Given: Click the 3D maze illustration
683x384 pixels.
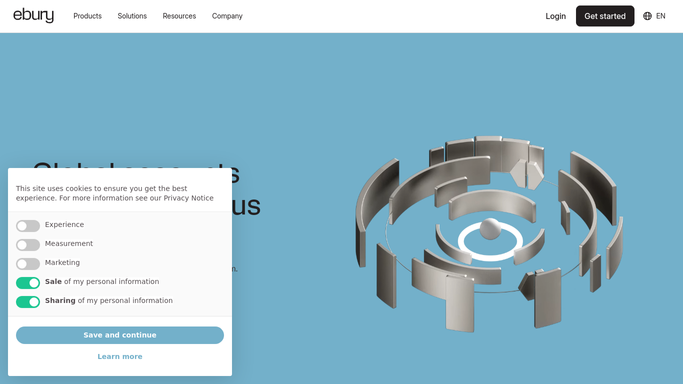Looking at the screenshot, I should pyautogui.click(x=489, y=234).
